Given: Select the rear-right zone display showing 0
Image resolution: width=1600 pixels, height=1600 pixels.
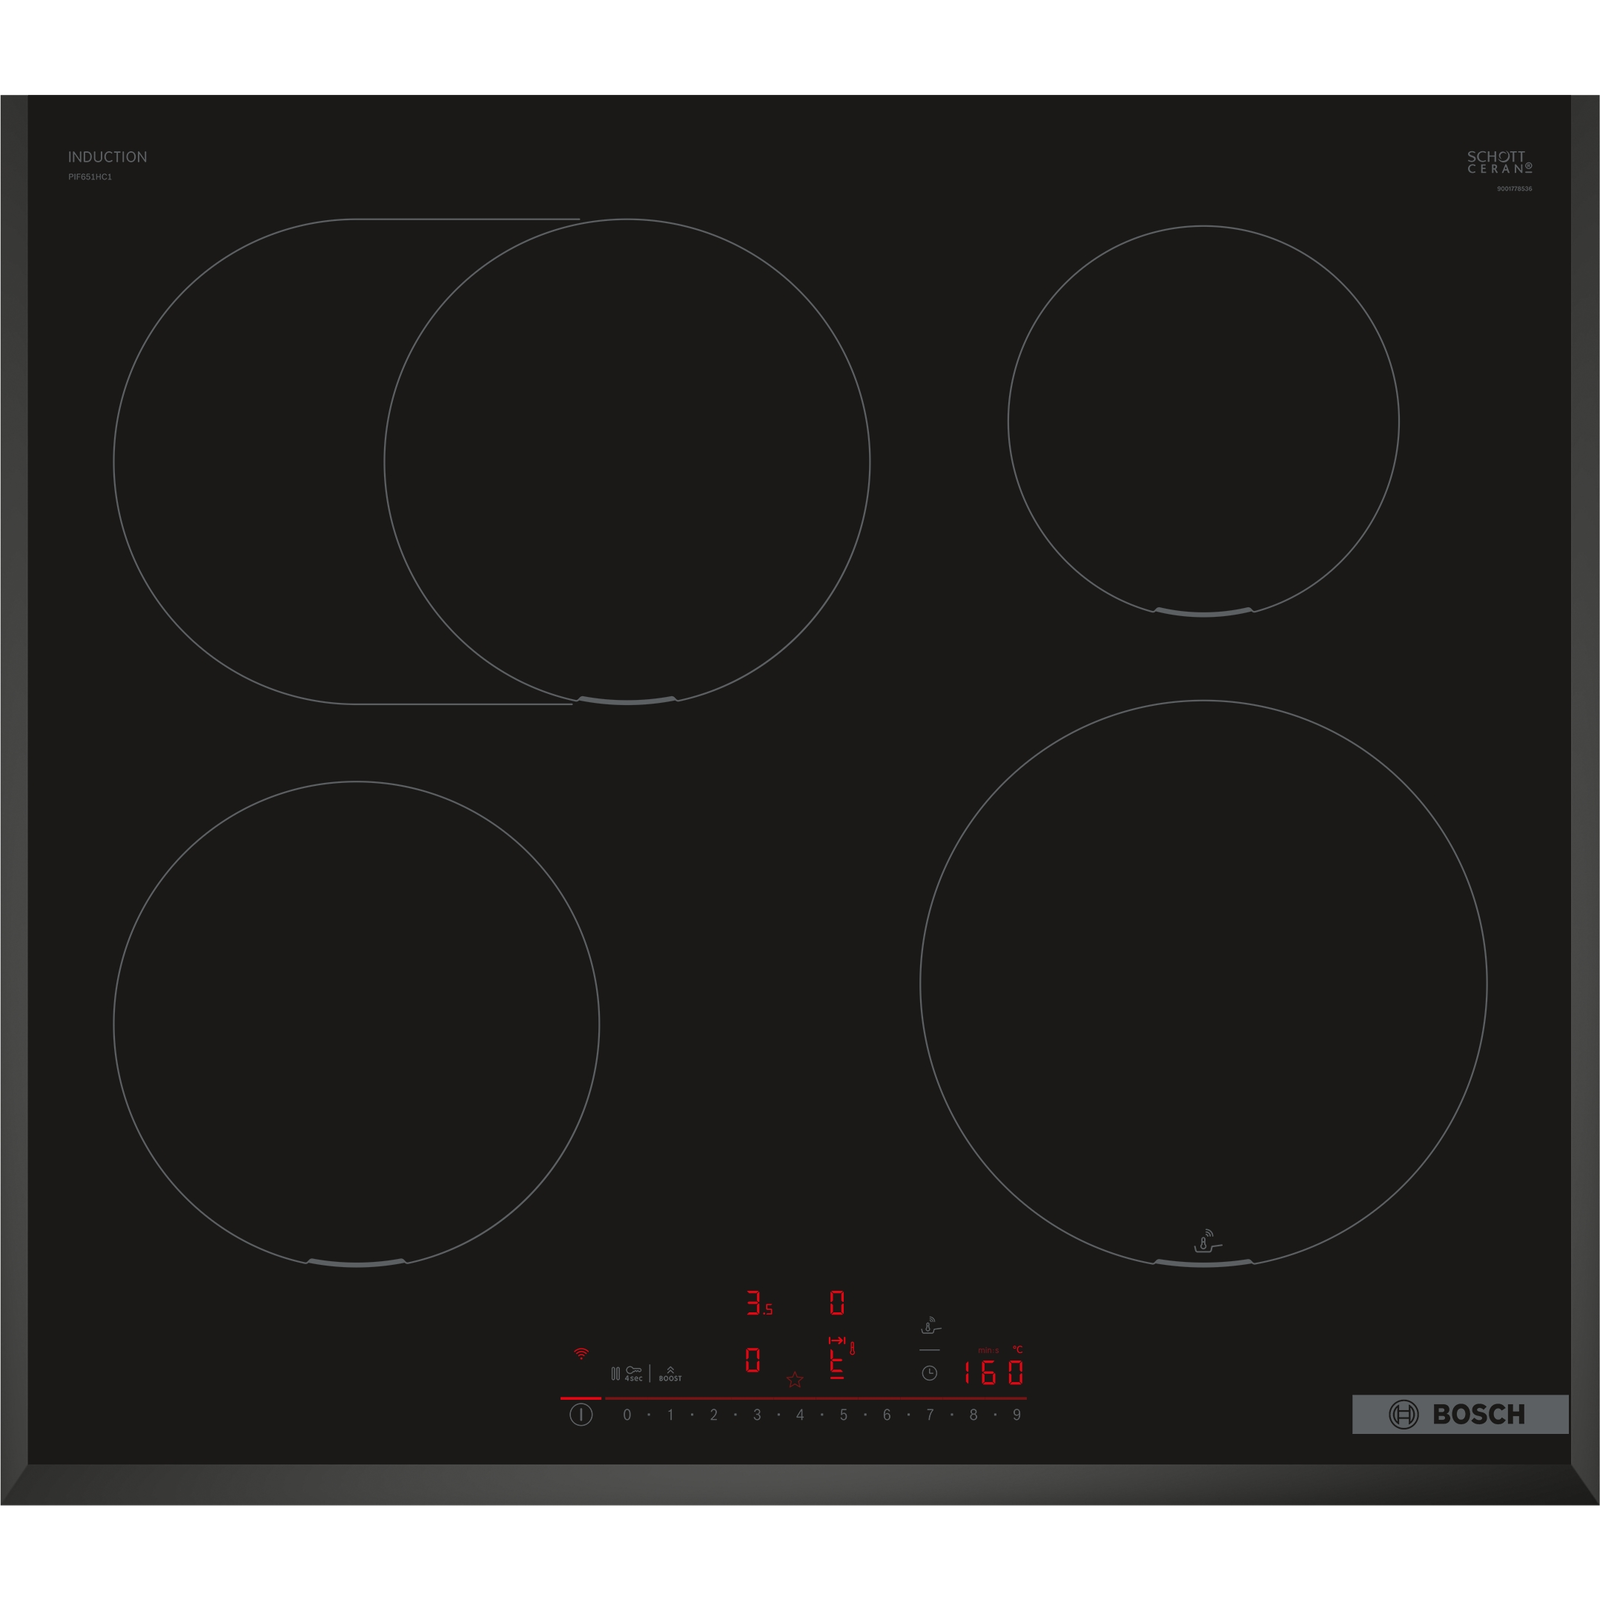Looking at the screenshot, I should point(837,1303).
